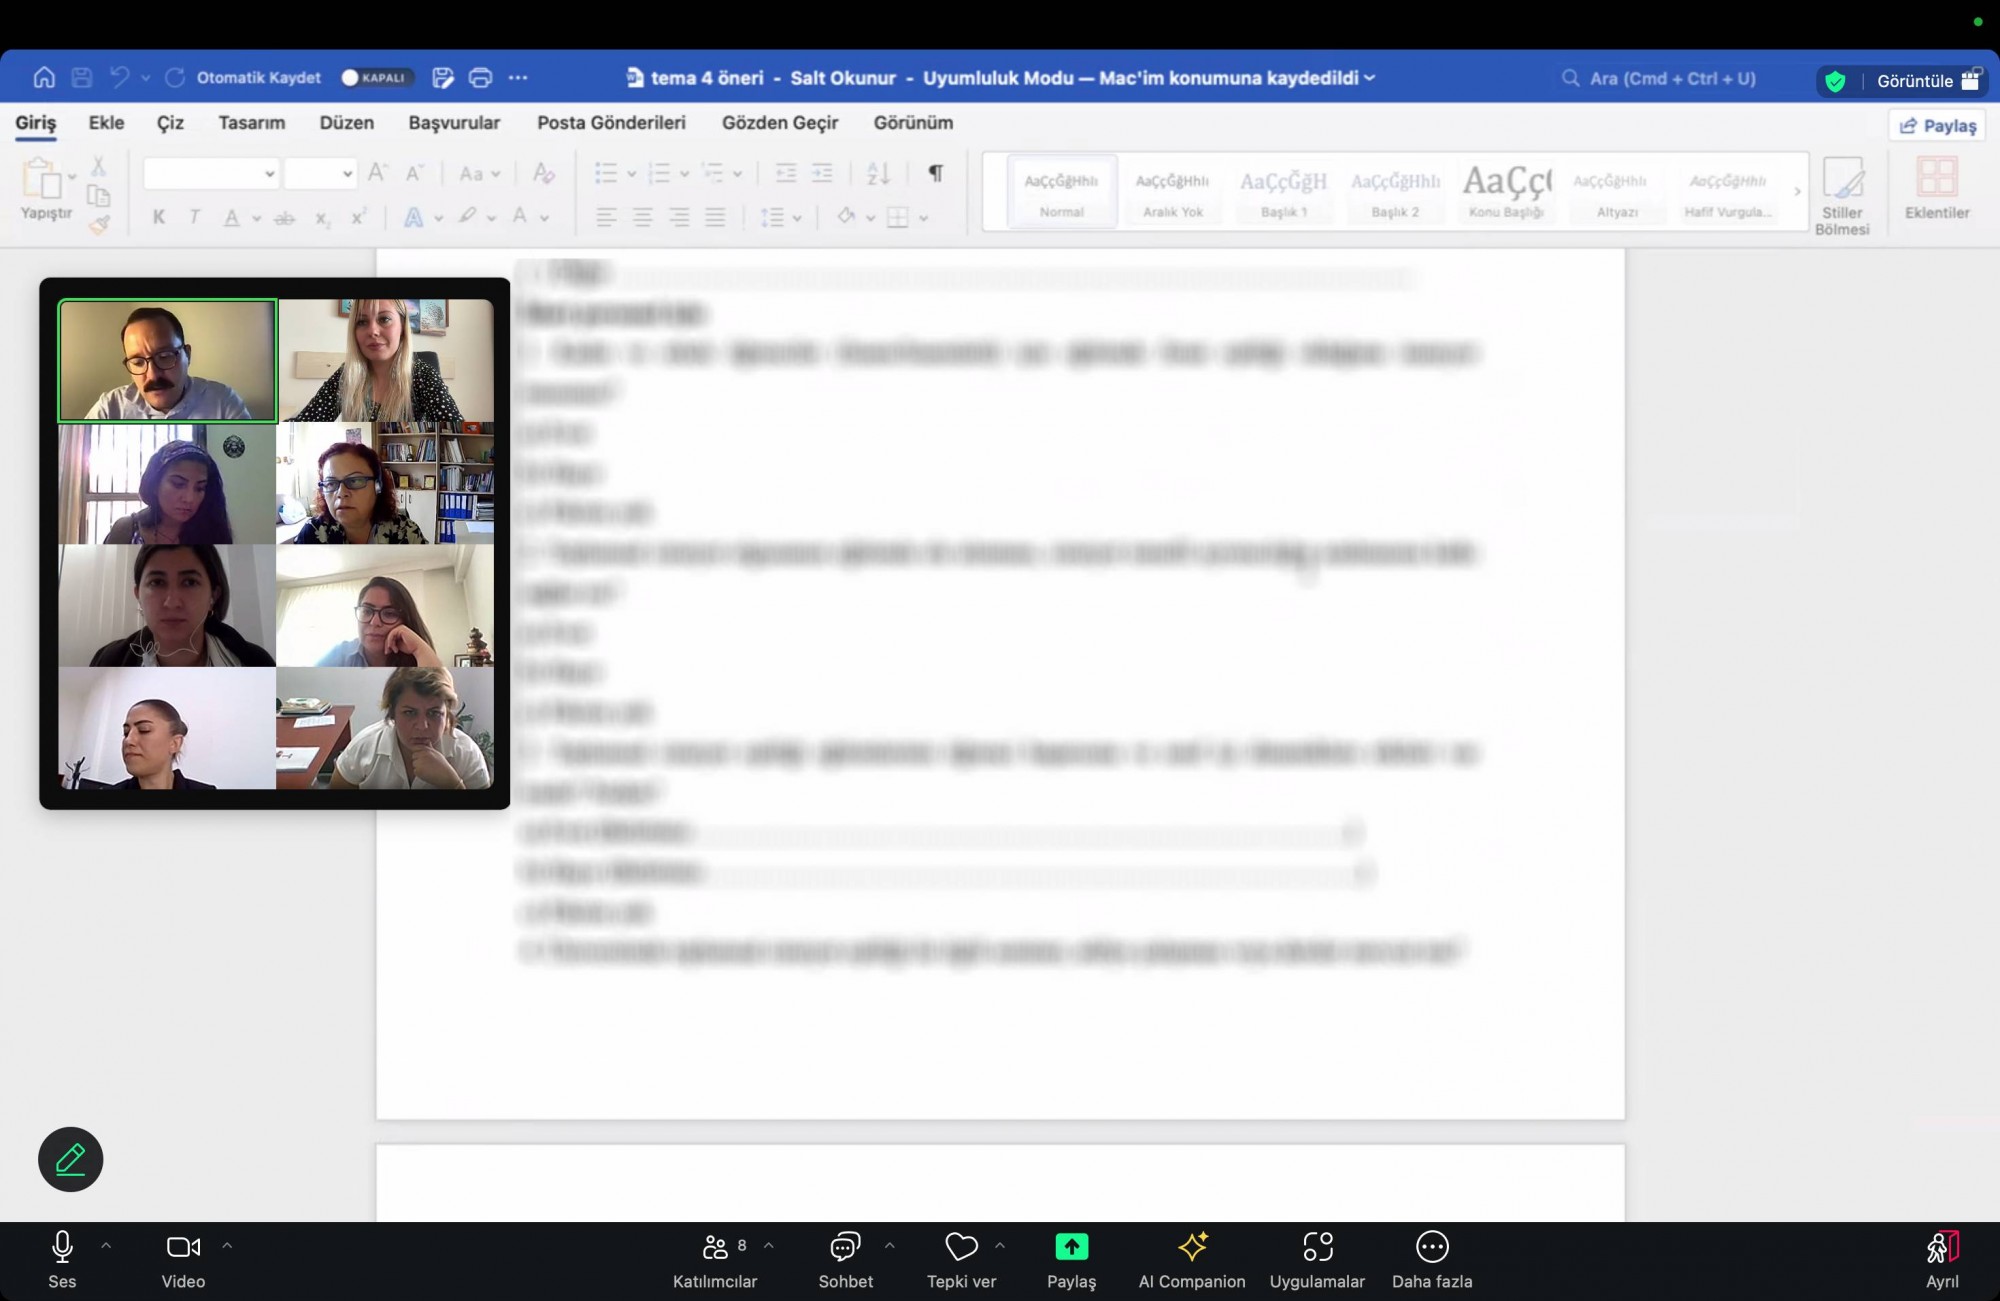The image size is (2000, 1301).
Task: Click Ayrıl to leave the meeting
Action: click(x=1941, y=1259)
